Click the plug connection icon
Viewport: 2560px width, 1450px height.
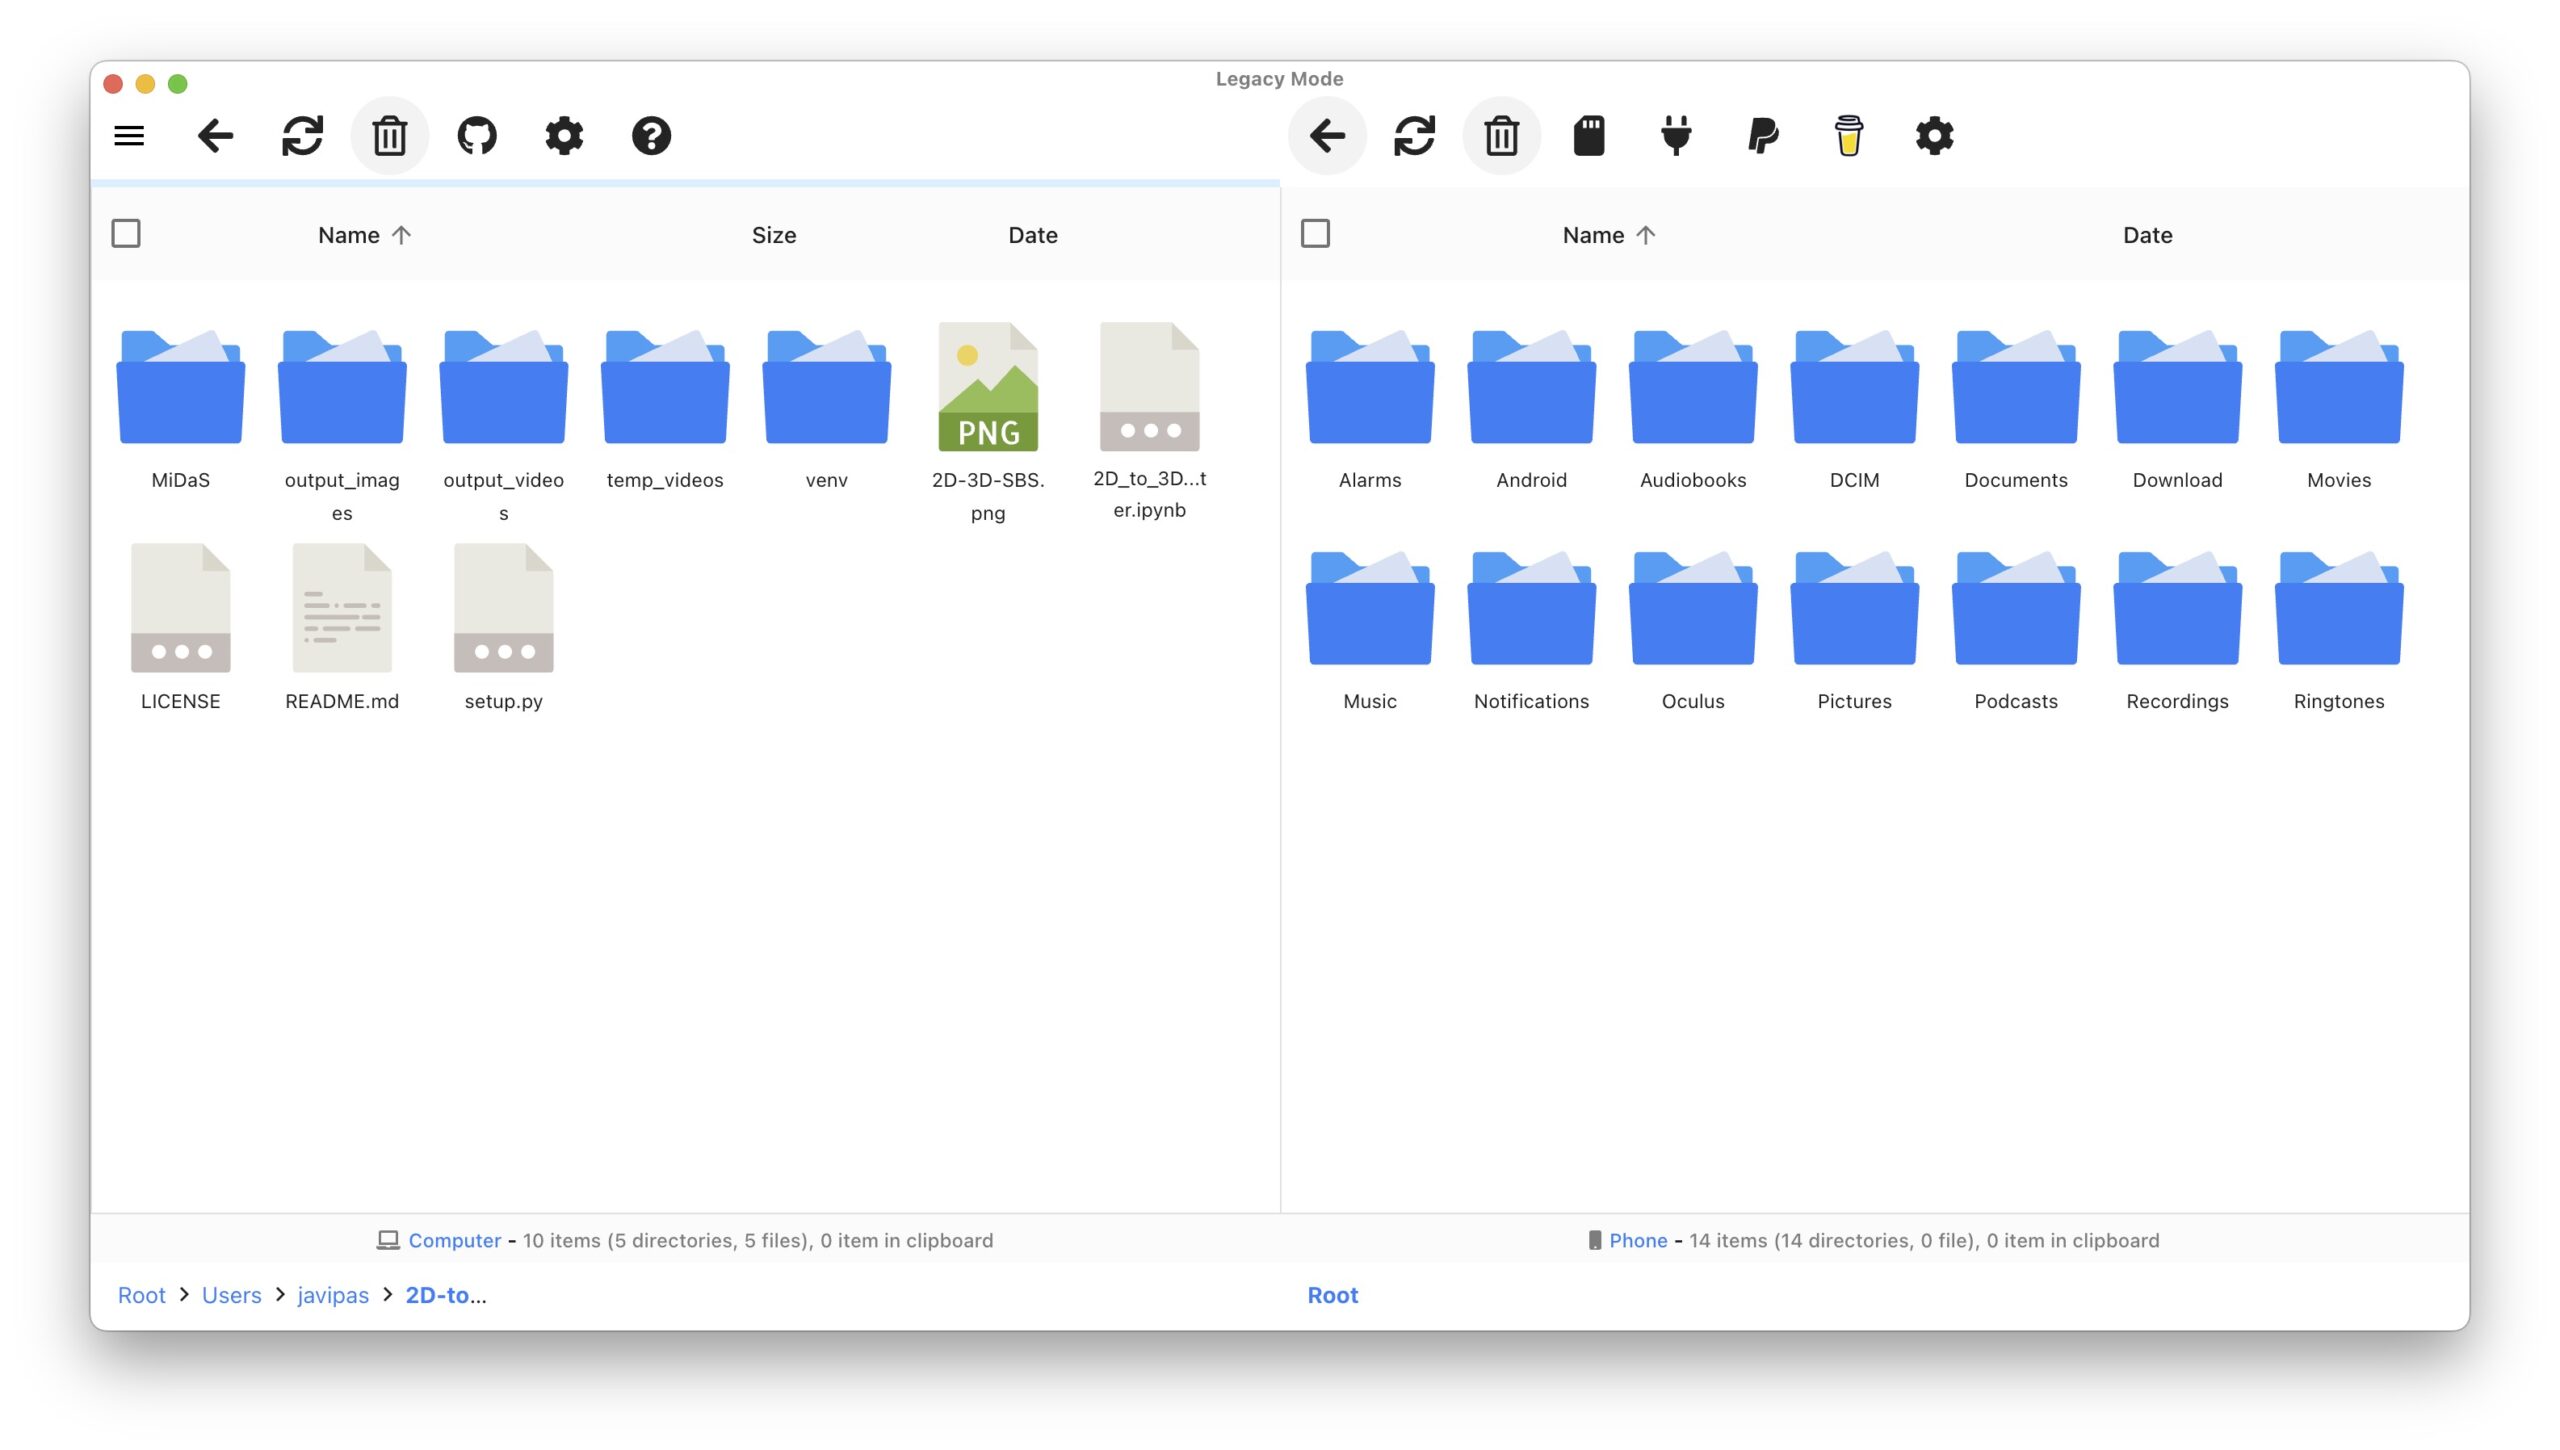pos(1675,135)
